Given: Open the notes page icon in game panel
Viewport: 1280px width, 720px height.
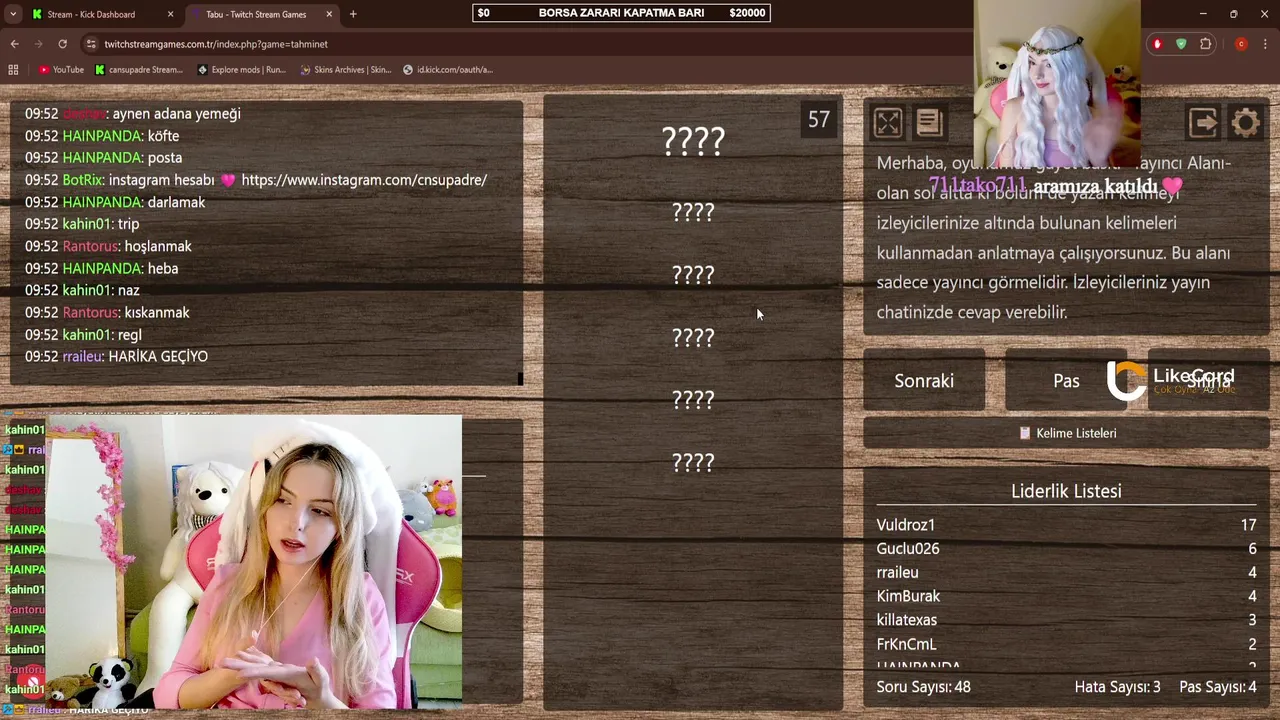Looking at the screenshot, I should 929,122.
